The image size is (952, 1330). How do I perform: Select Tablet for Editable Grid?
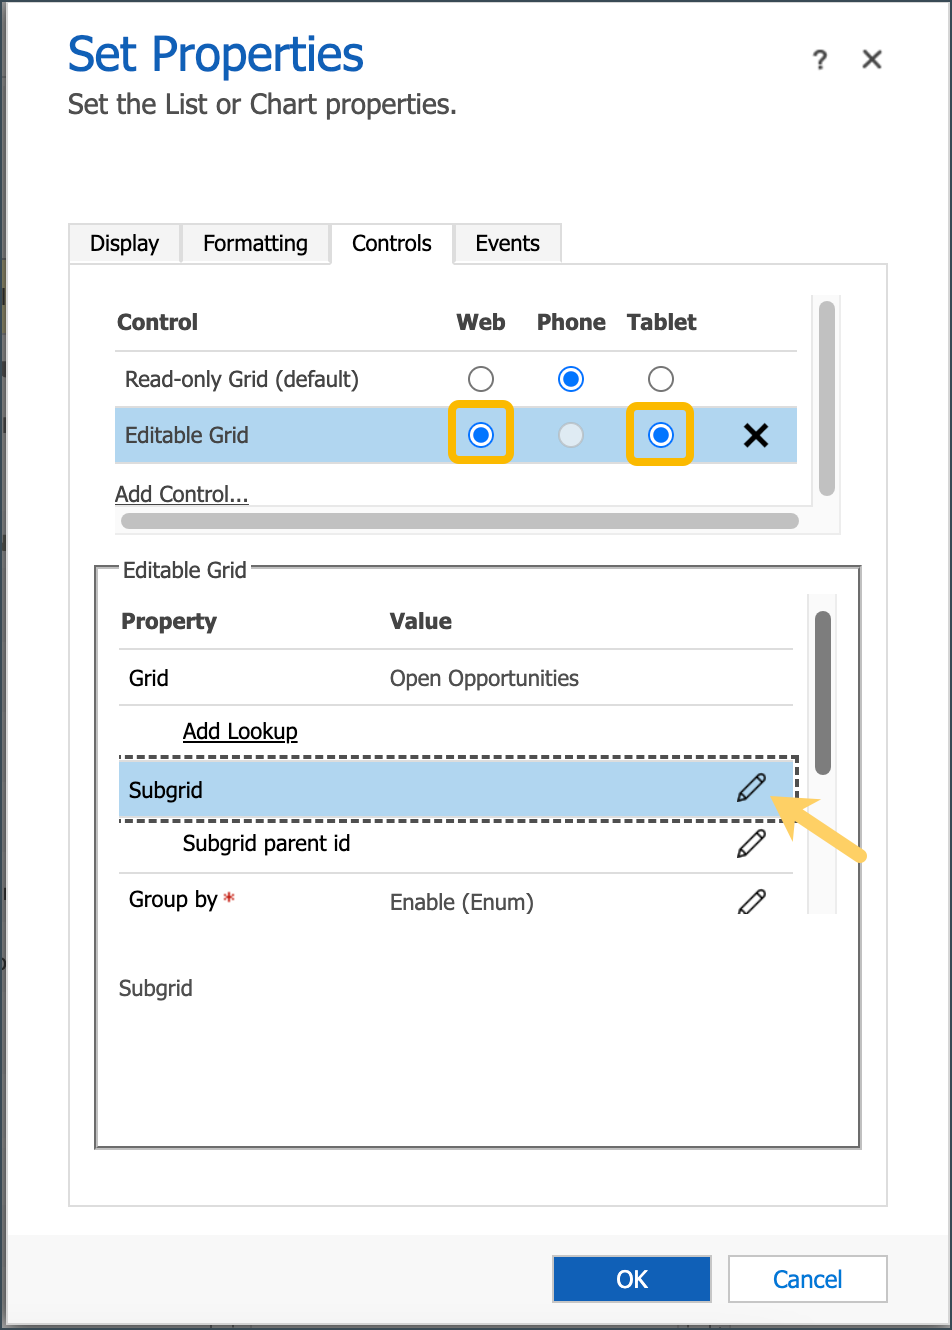coord(661,435)
